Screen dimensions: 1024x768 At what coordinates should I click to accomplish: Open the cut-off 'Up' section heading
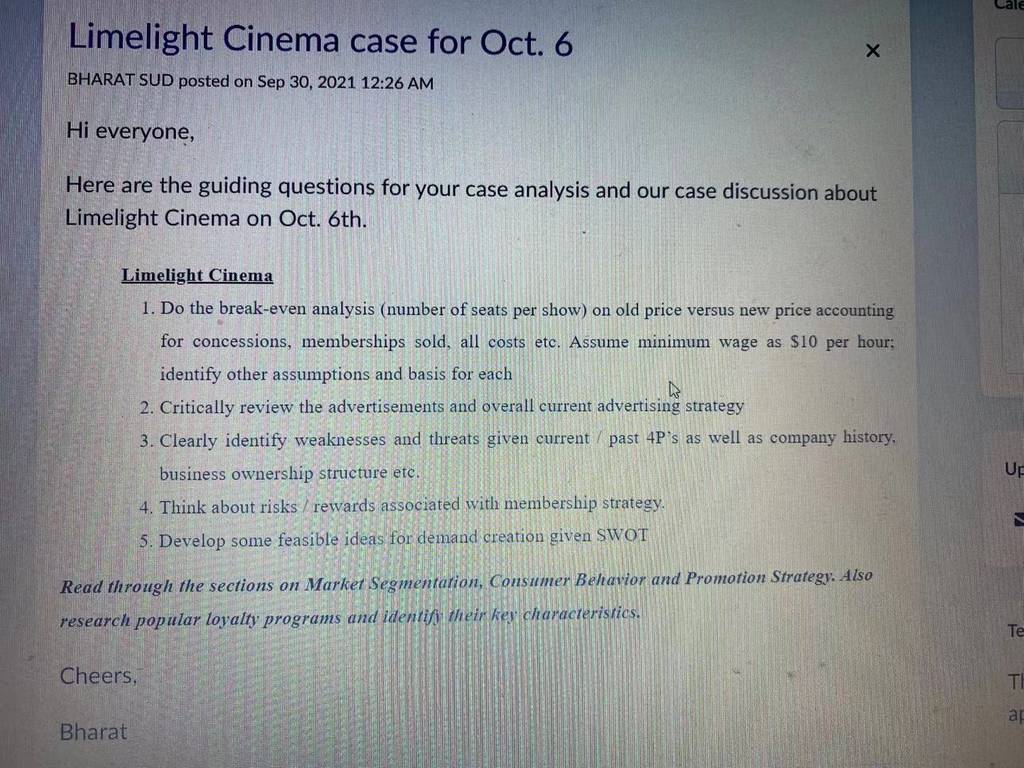1014,469
